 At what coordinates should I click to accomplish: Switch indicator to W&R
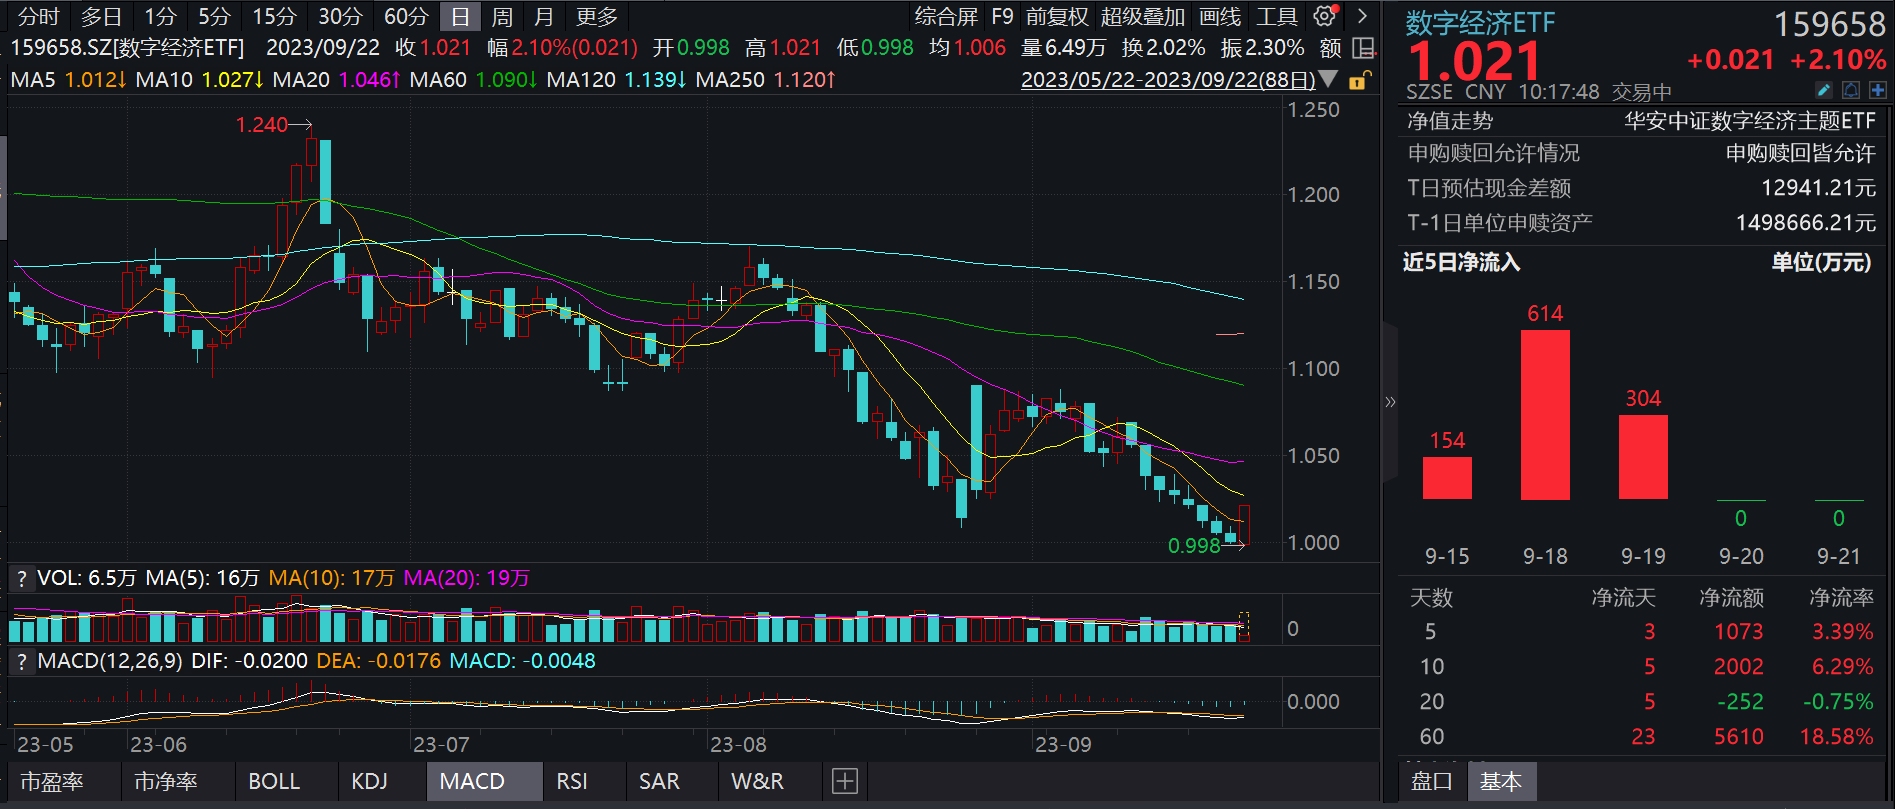pyautogui.click(x=757, y=781)
